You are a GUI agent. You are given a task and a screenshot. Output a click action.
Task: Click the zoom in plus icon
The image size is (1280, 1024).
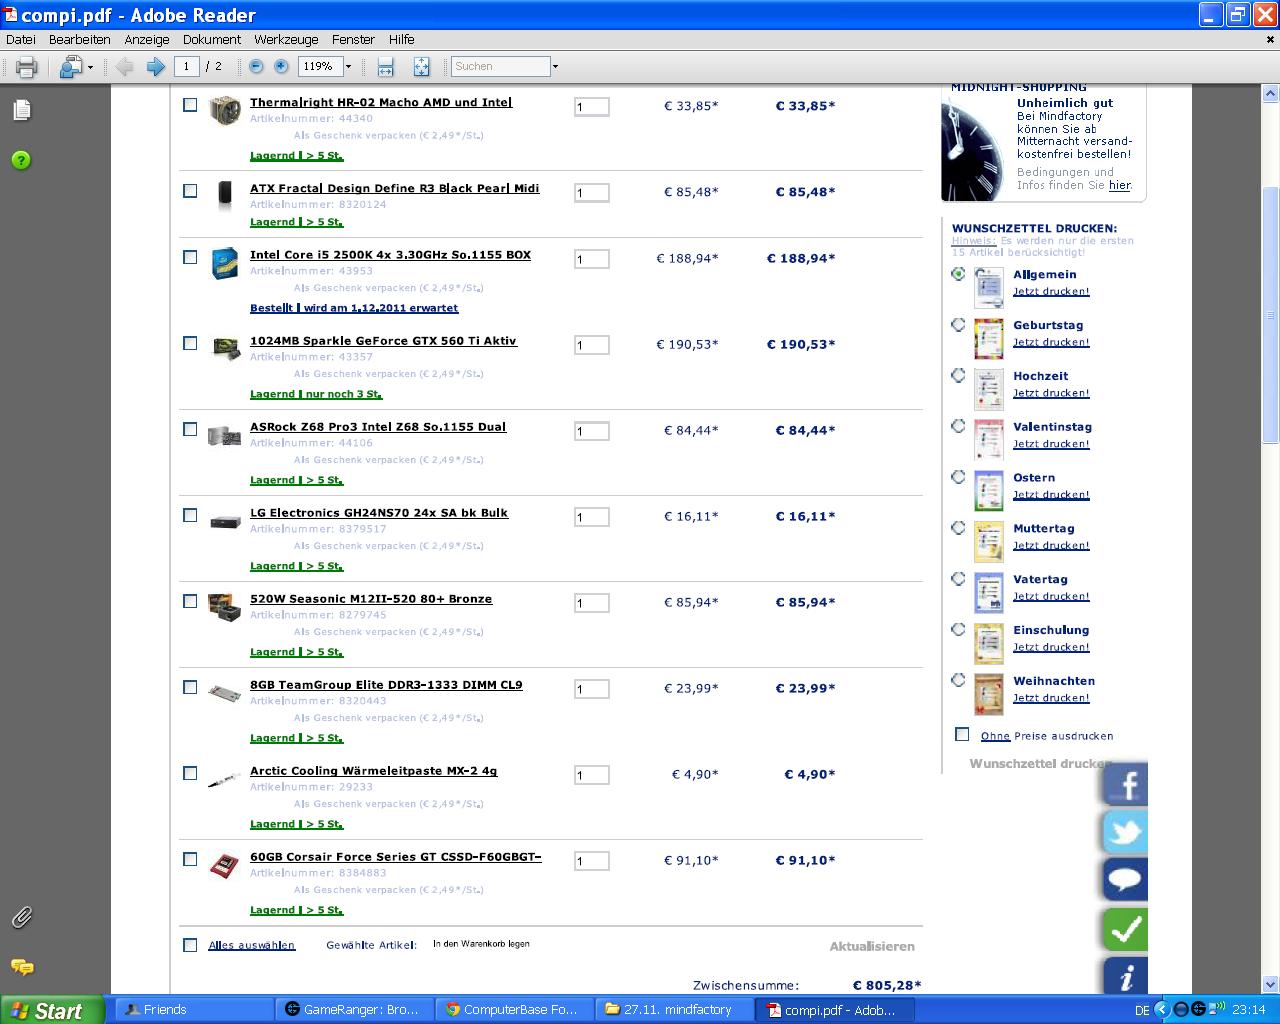tap(281, 67)
